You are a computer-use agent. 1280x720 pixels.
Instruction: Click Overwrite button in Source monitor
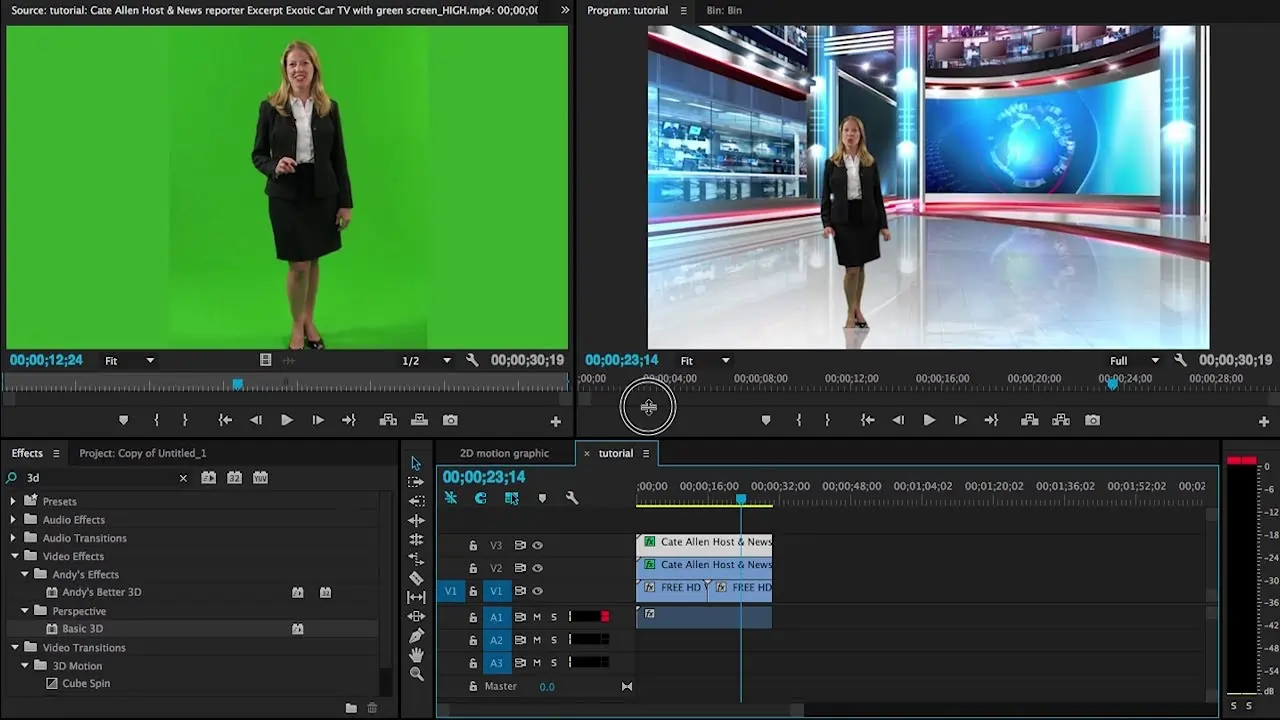(x=419, y=420)
